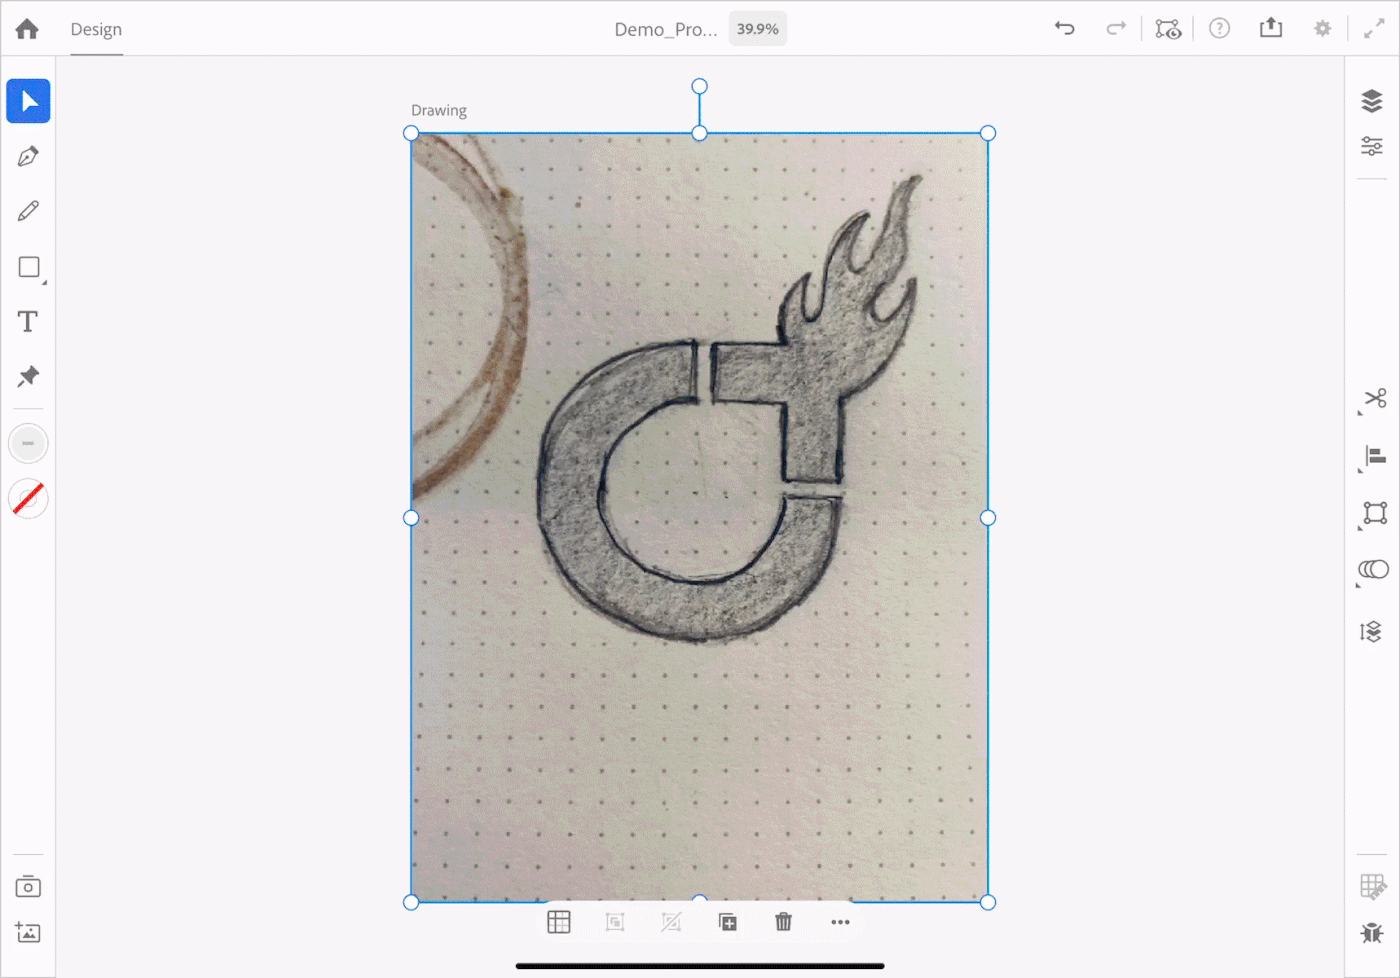The image size is (1400, 978).
Task: Open the bug report icon
Action: 1372,933
